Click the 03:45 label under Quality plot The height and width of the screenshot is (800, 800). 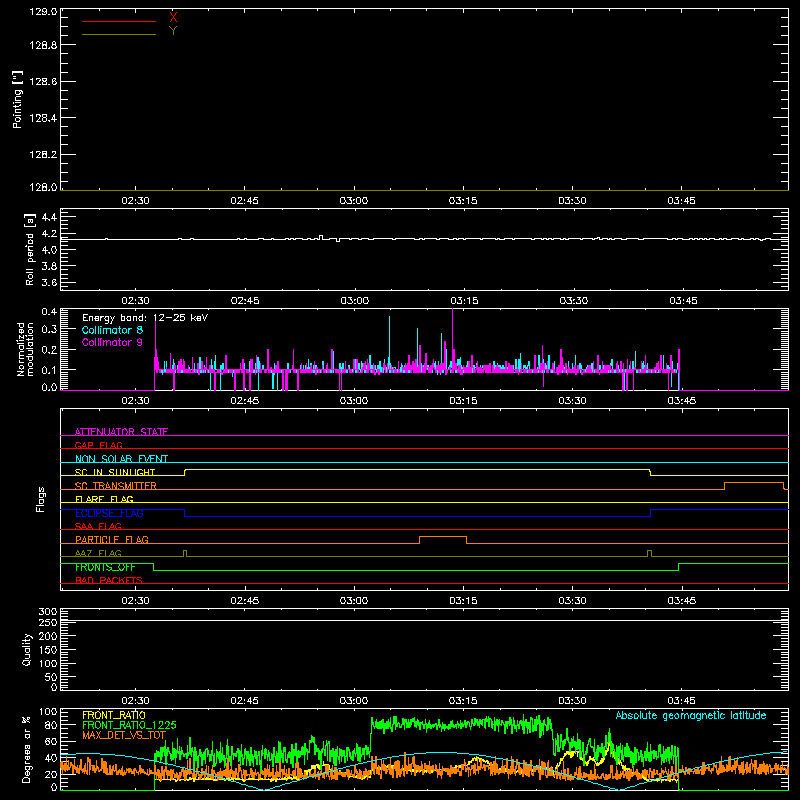coord(682,701)
